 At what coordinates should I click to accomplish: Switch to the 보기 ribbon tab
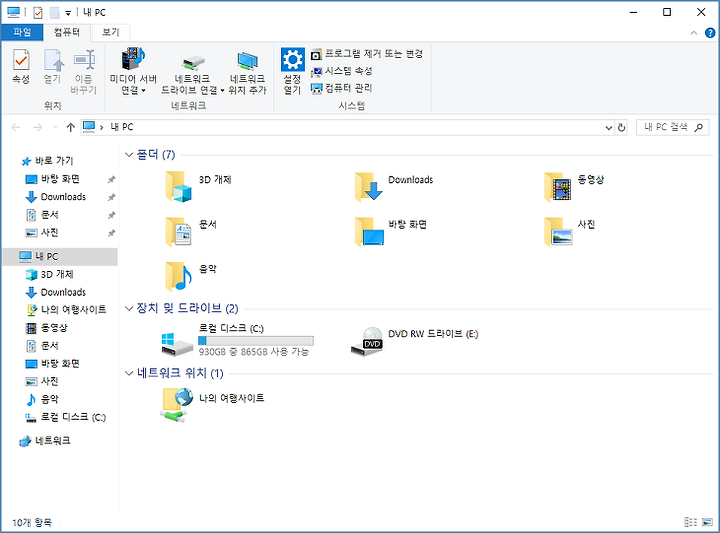[x=110, y=32]
